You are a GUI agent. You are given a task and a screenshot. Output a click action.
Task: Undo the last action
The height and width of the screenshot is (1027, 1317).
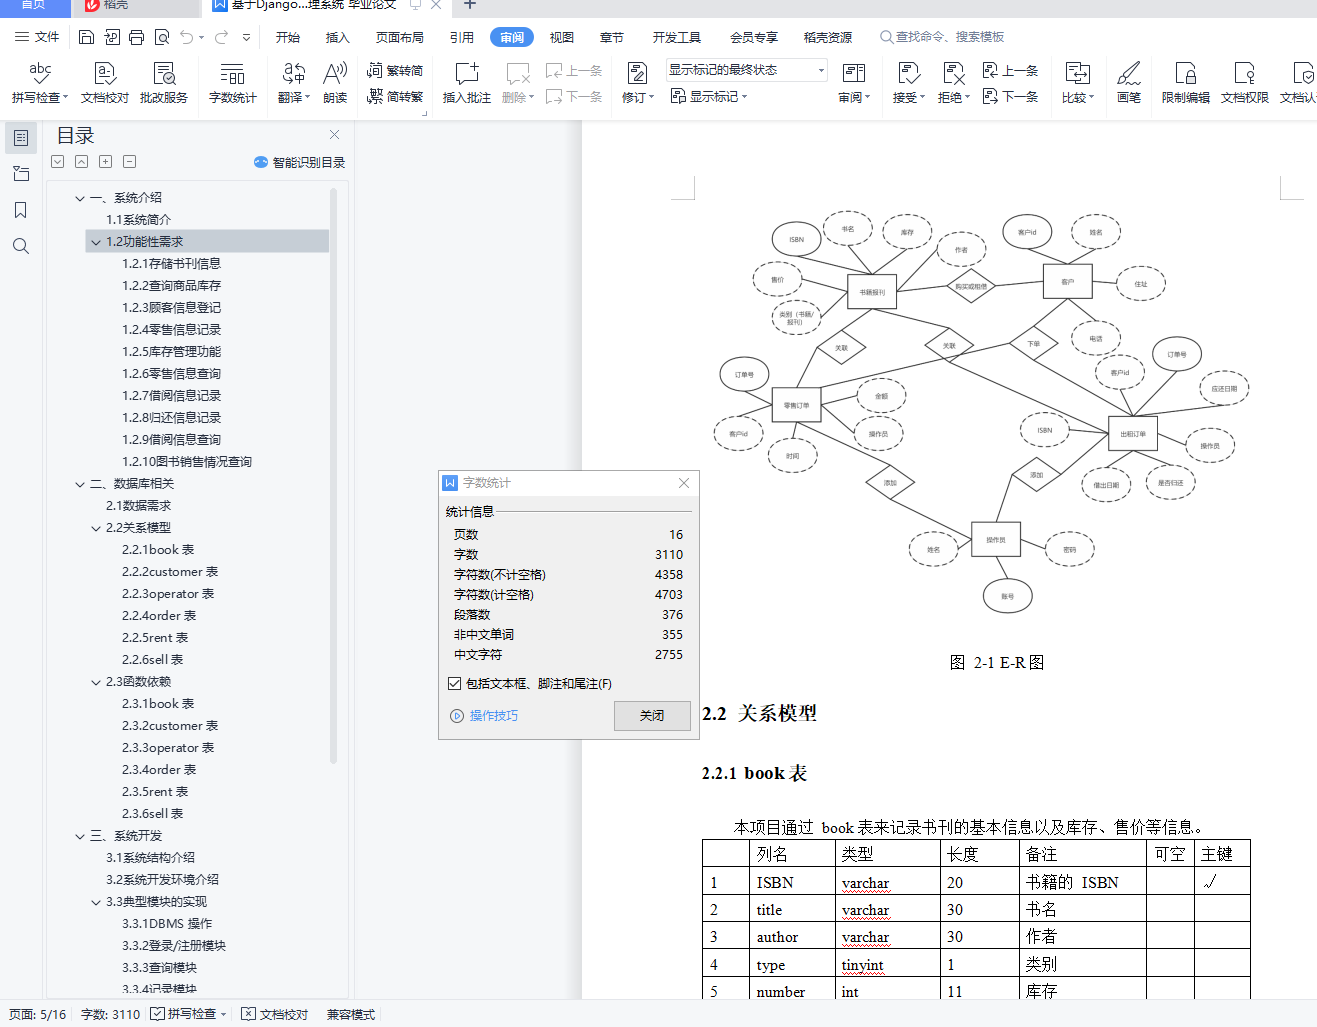[x=187, y=37]
